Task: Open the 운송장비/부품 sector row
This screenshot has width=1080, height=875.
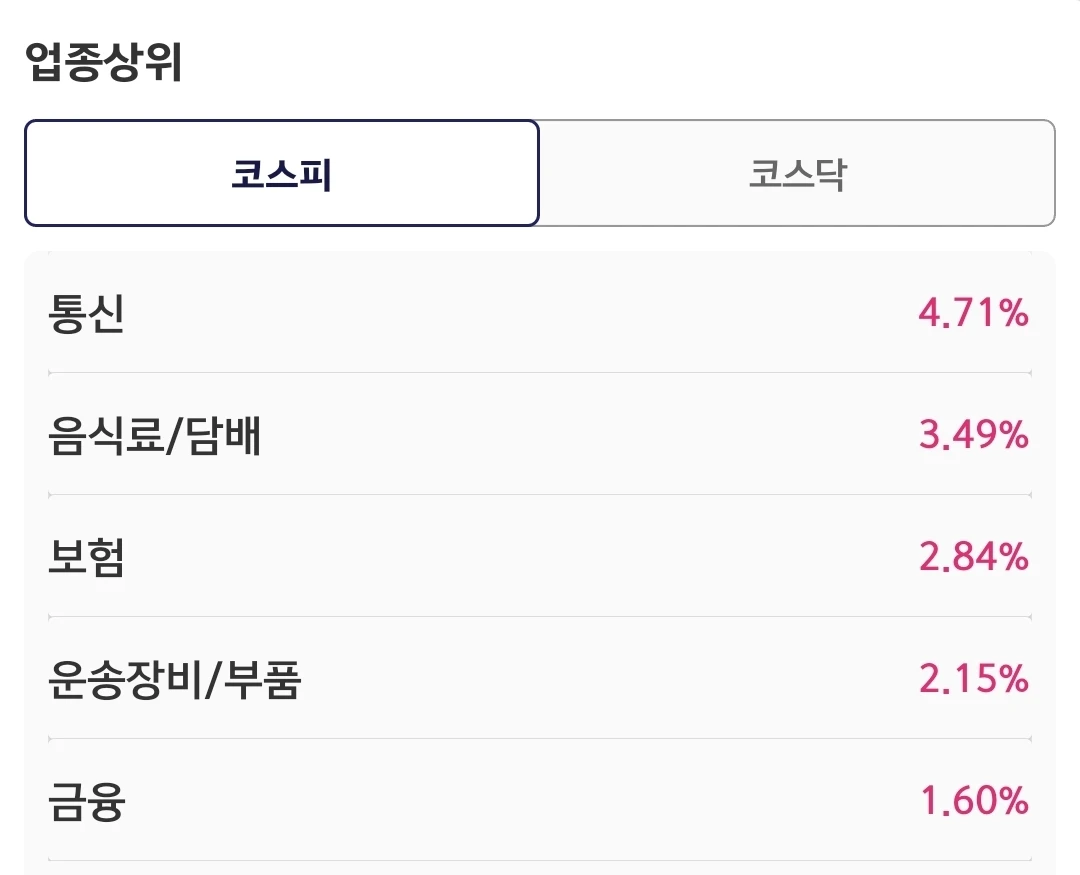Action: [540, 678]
